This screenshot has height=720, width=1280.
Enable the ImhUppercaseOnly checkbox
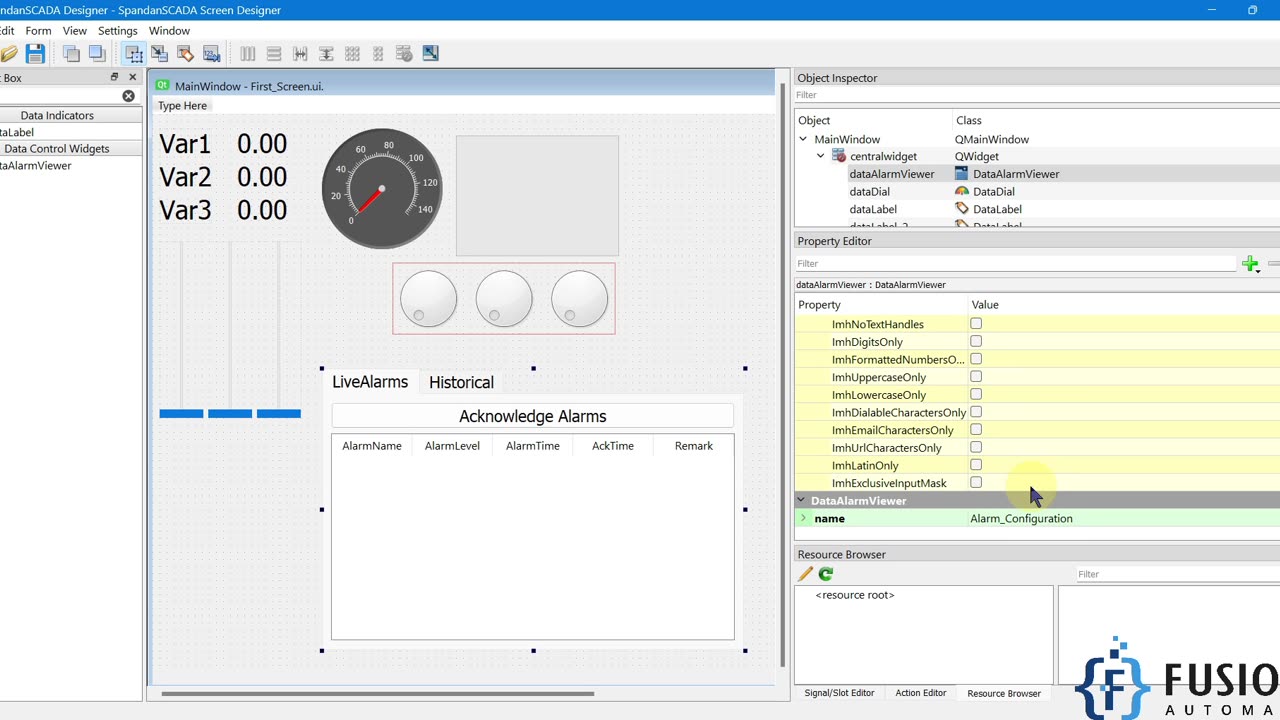976,377
